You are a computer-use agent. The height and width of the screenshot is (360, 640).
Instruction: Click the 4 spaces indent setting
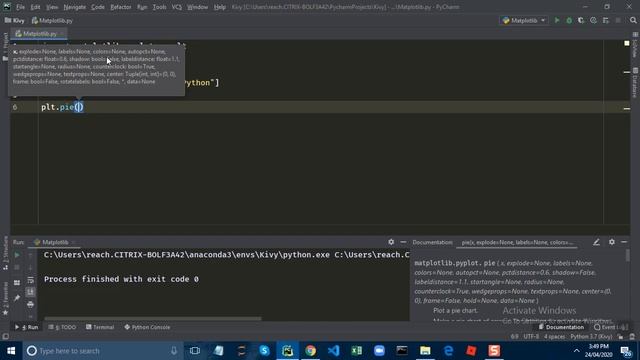(555, 337)
